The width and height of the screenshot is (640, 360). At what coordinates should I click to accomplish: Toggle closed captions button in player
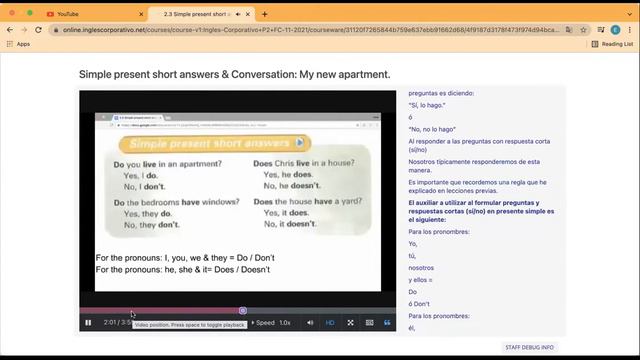coord(369,322)
